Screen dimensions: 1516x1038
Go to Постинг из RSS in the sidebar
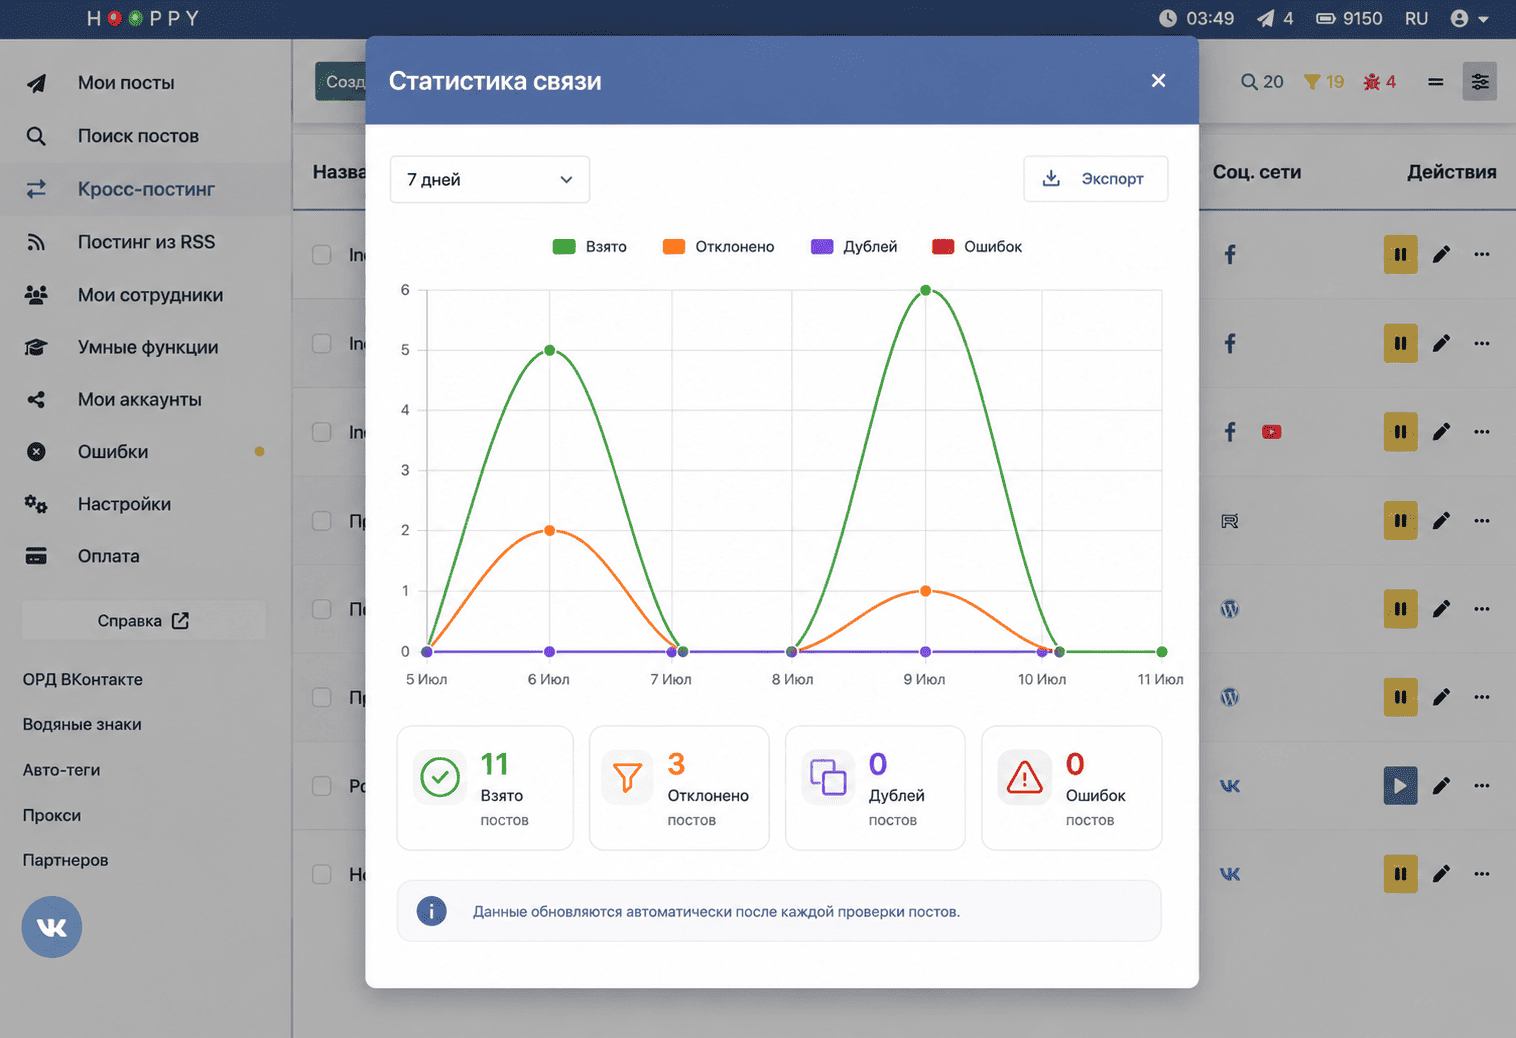pyautogui.click(x=146, y=242)
